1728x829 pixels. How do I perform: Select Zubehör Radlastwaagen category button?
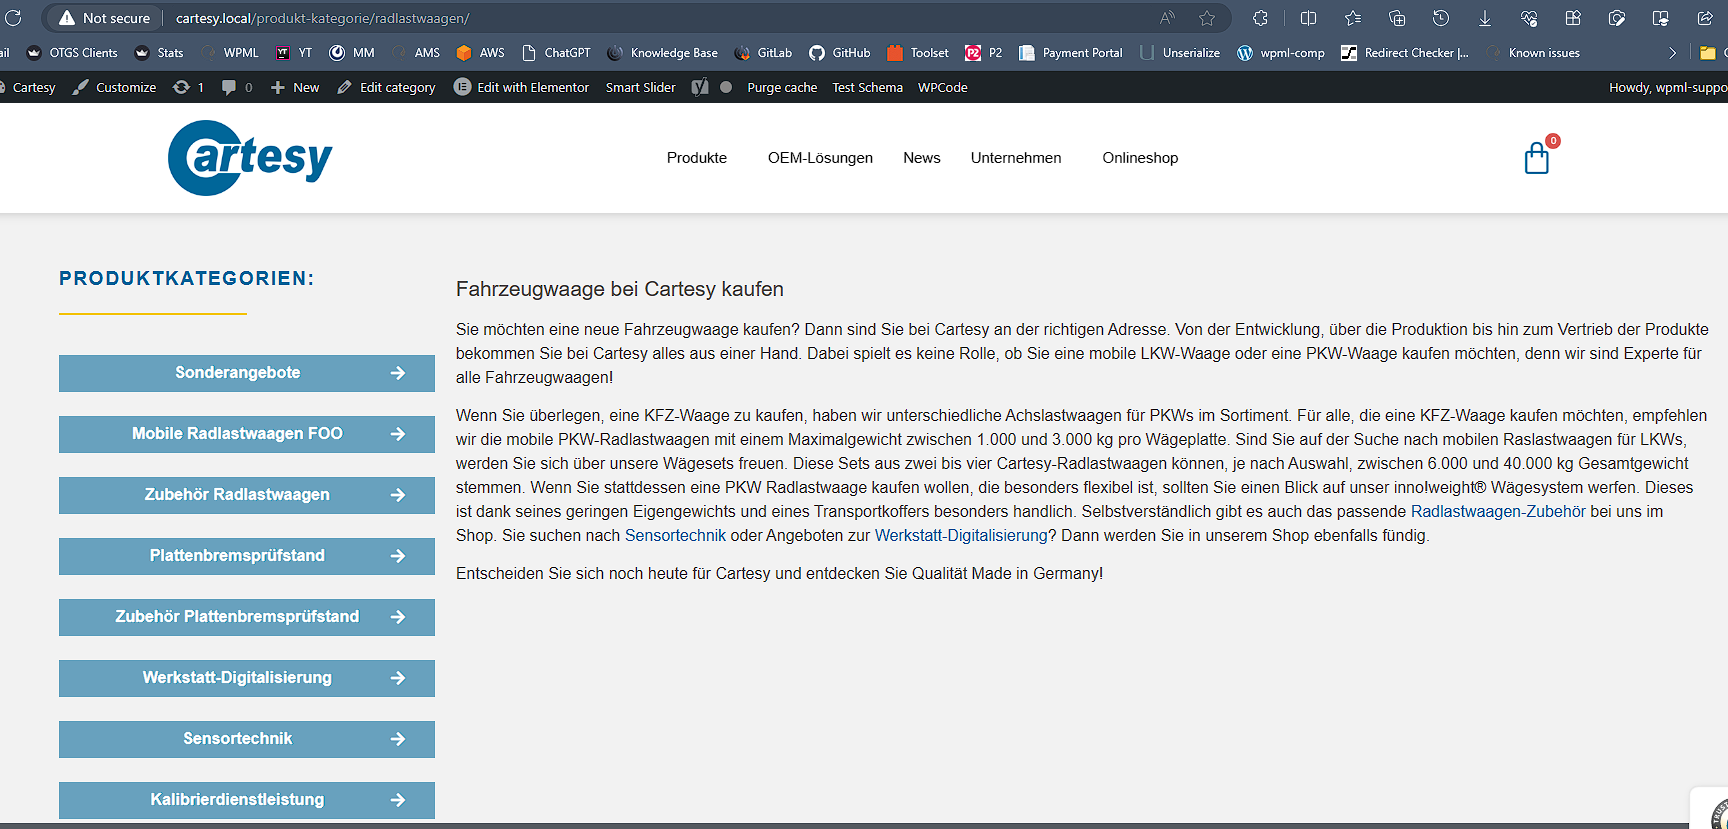point(247,495)
